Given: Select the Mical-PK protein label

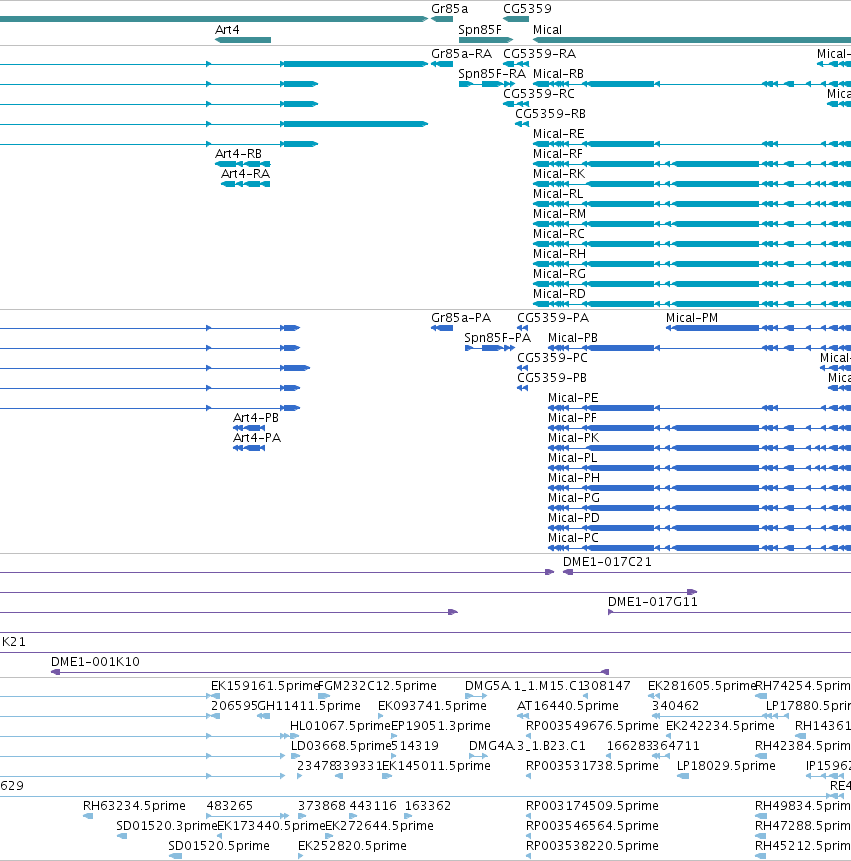Looking at the screenshot, I should tap(573, 438).
